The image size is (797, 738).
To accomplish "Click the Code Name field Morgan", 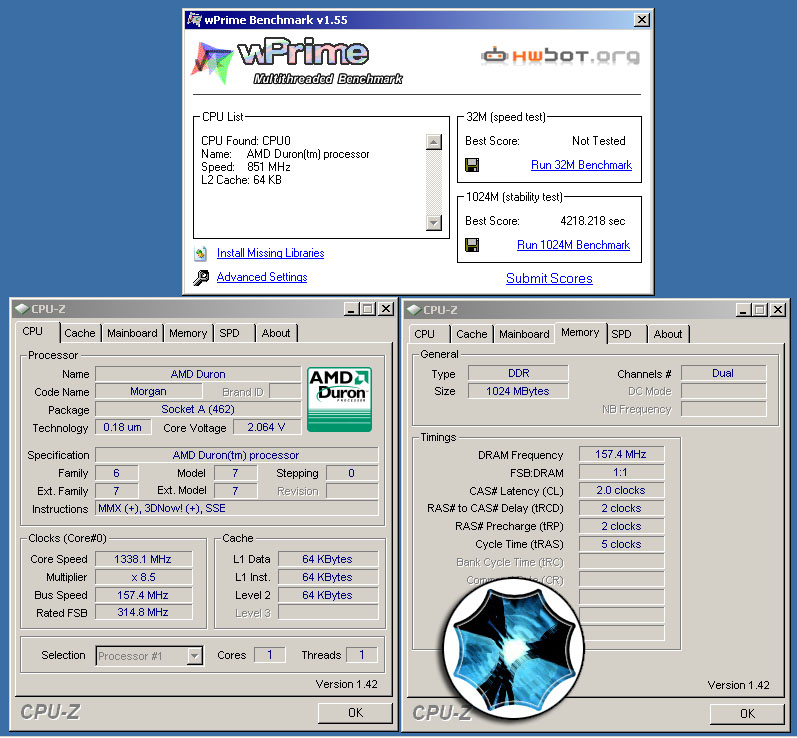I will point(148,391).
